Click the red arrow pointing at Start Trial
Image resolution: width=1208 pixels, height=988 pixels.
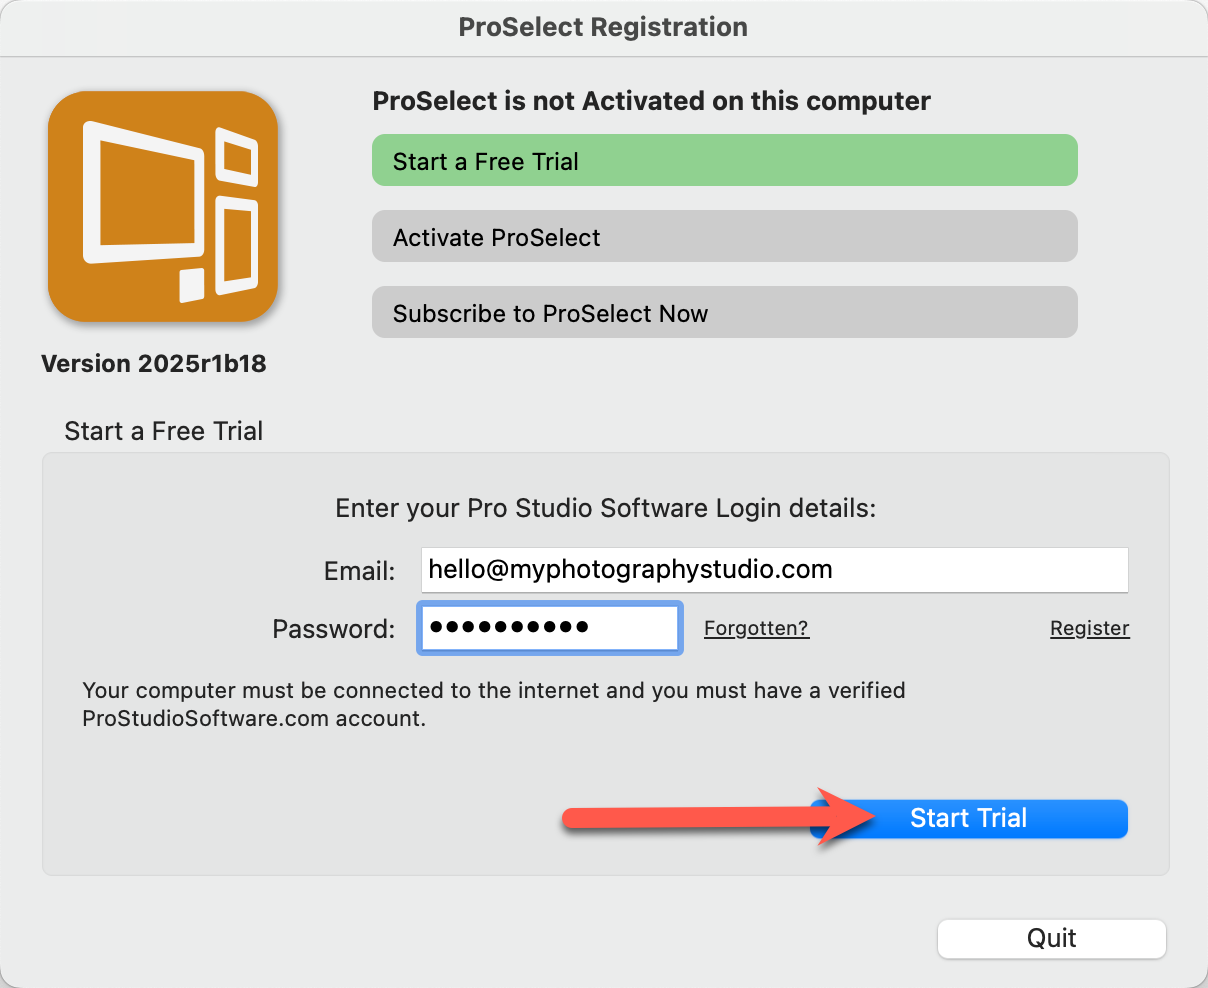pyautogui.click(x=700, y=818)
